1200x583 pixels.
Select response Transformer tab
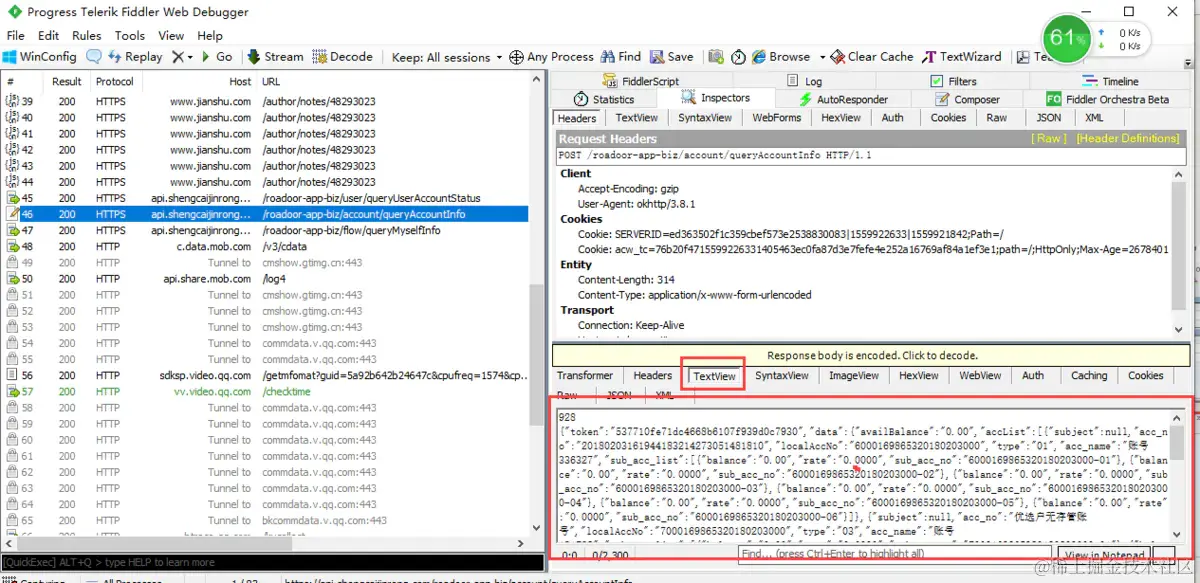585,376
